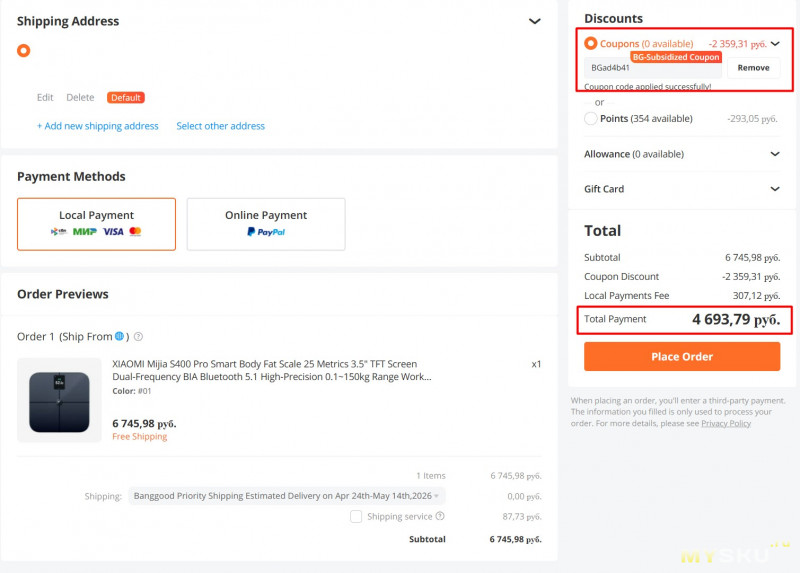Expand the Allowance section

(x=775, y=155)
